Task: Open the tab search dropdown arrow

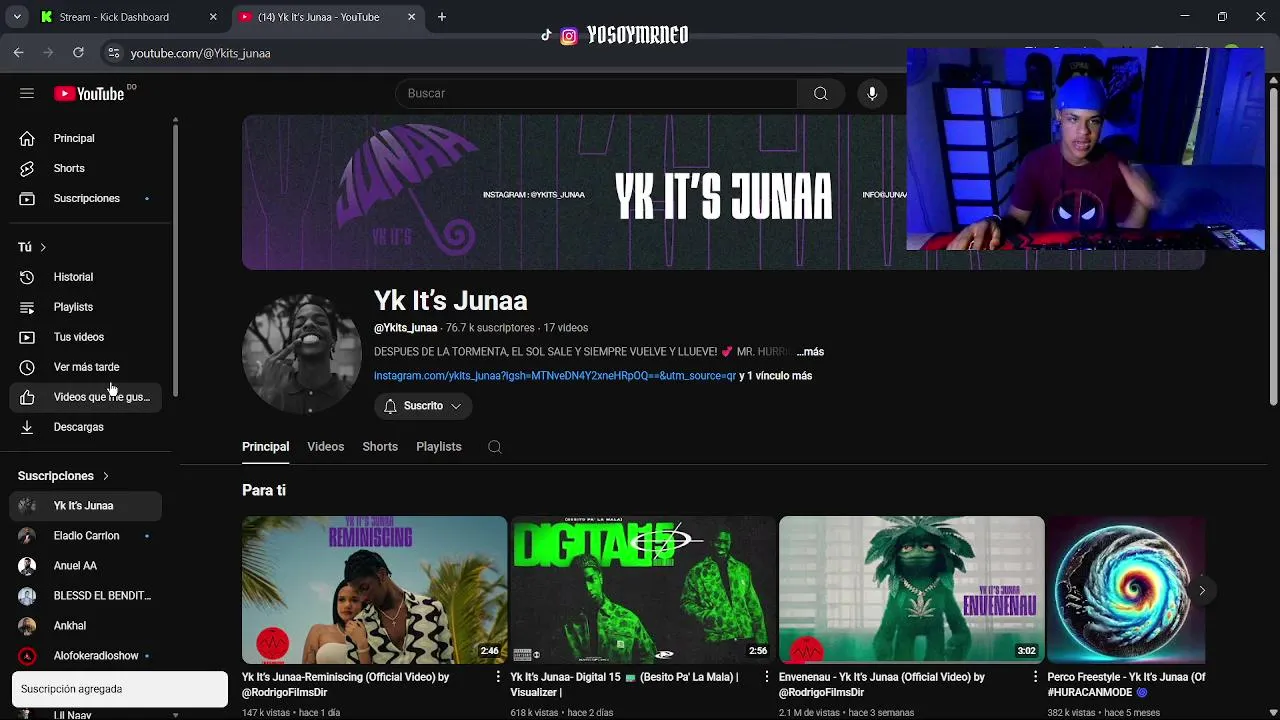Action: 17,17
